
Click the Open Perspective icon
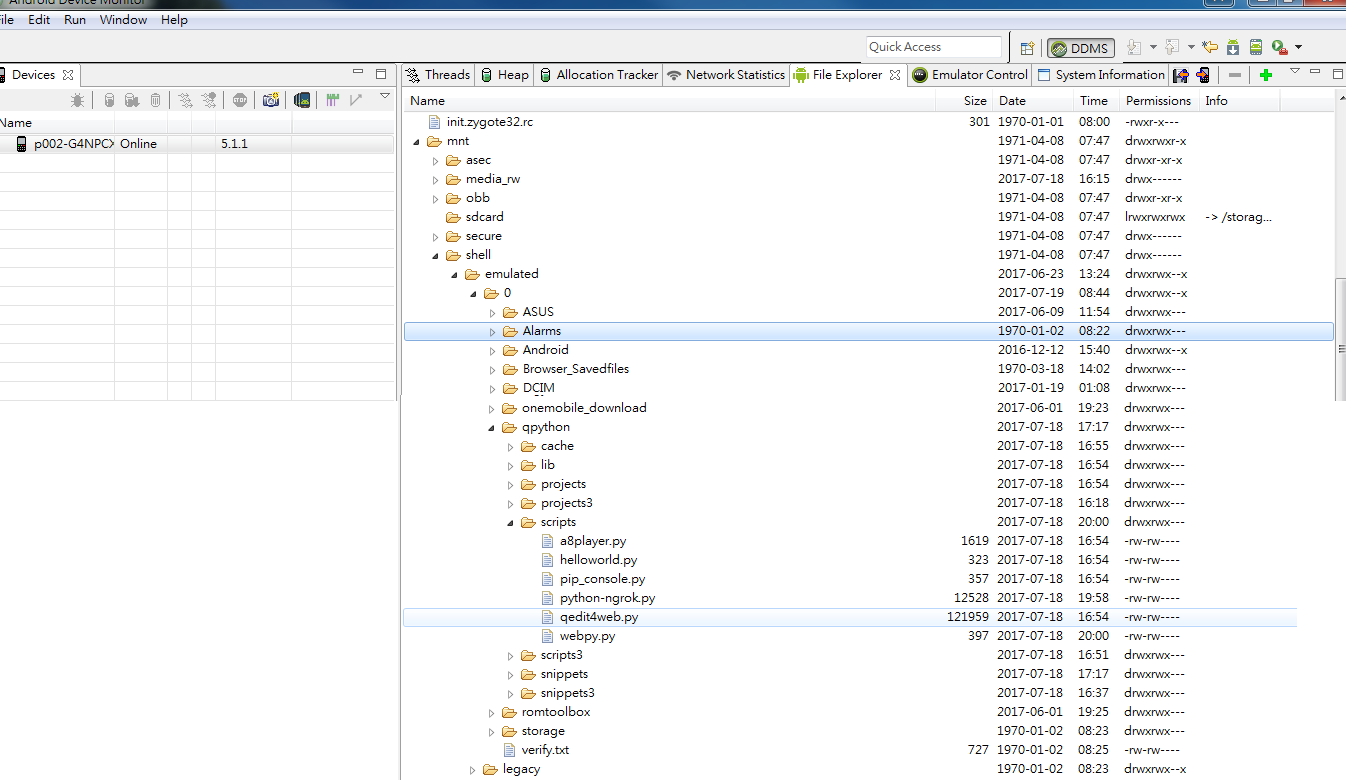[1027, 48]
